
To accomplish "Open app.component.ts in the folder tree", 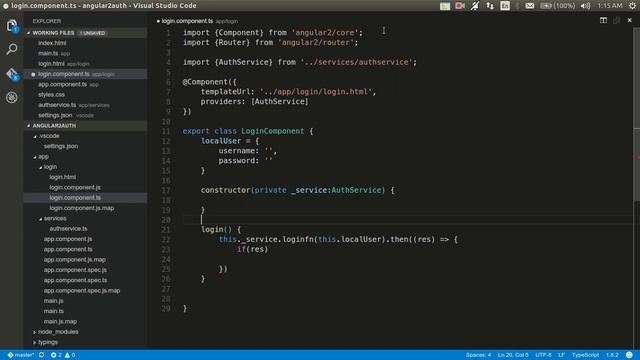I will (x=68, y=249).
